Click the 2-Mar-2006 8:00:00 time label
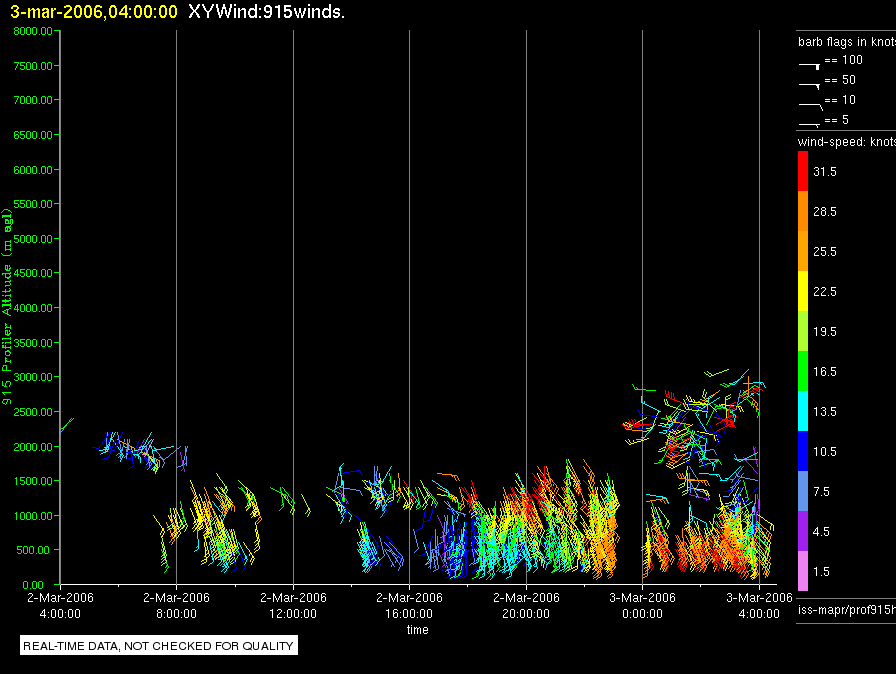Image resolution: width=896 pixels, height=674 pixels. (x=176, y=605)
